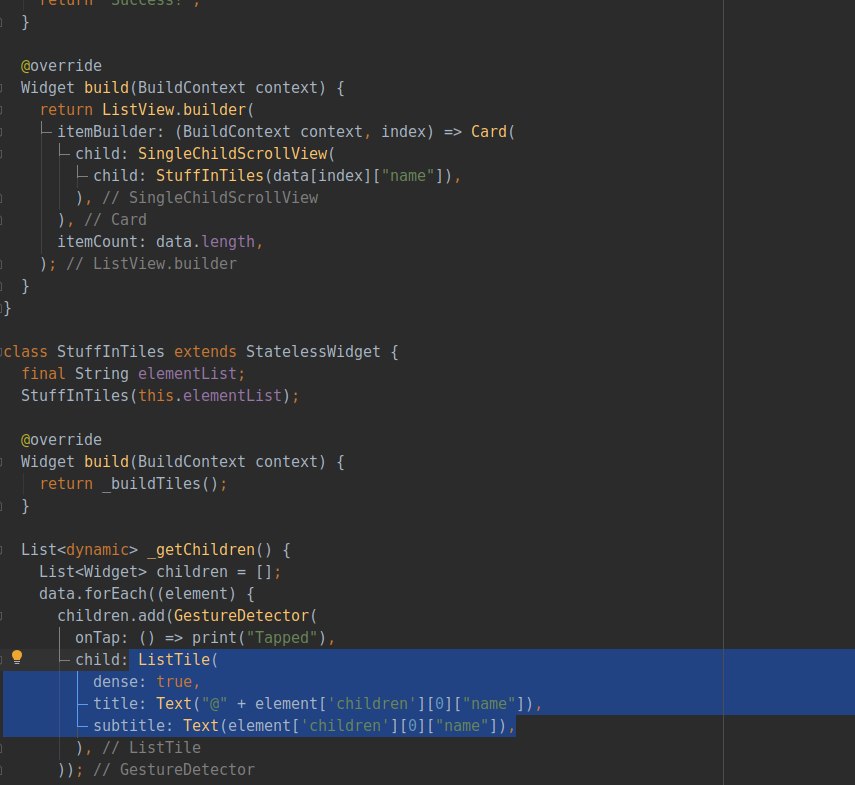The height and width of the screenshot is (785, 855).
Task: Click the highlighted ListTile( constructor
Action: point(178,660)
